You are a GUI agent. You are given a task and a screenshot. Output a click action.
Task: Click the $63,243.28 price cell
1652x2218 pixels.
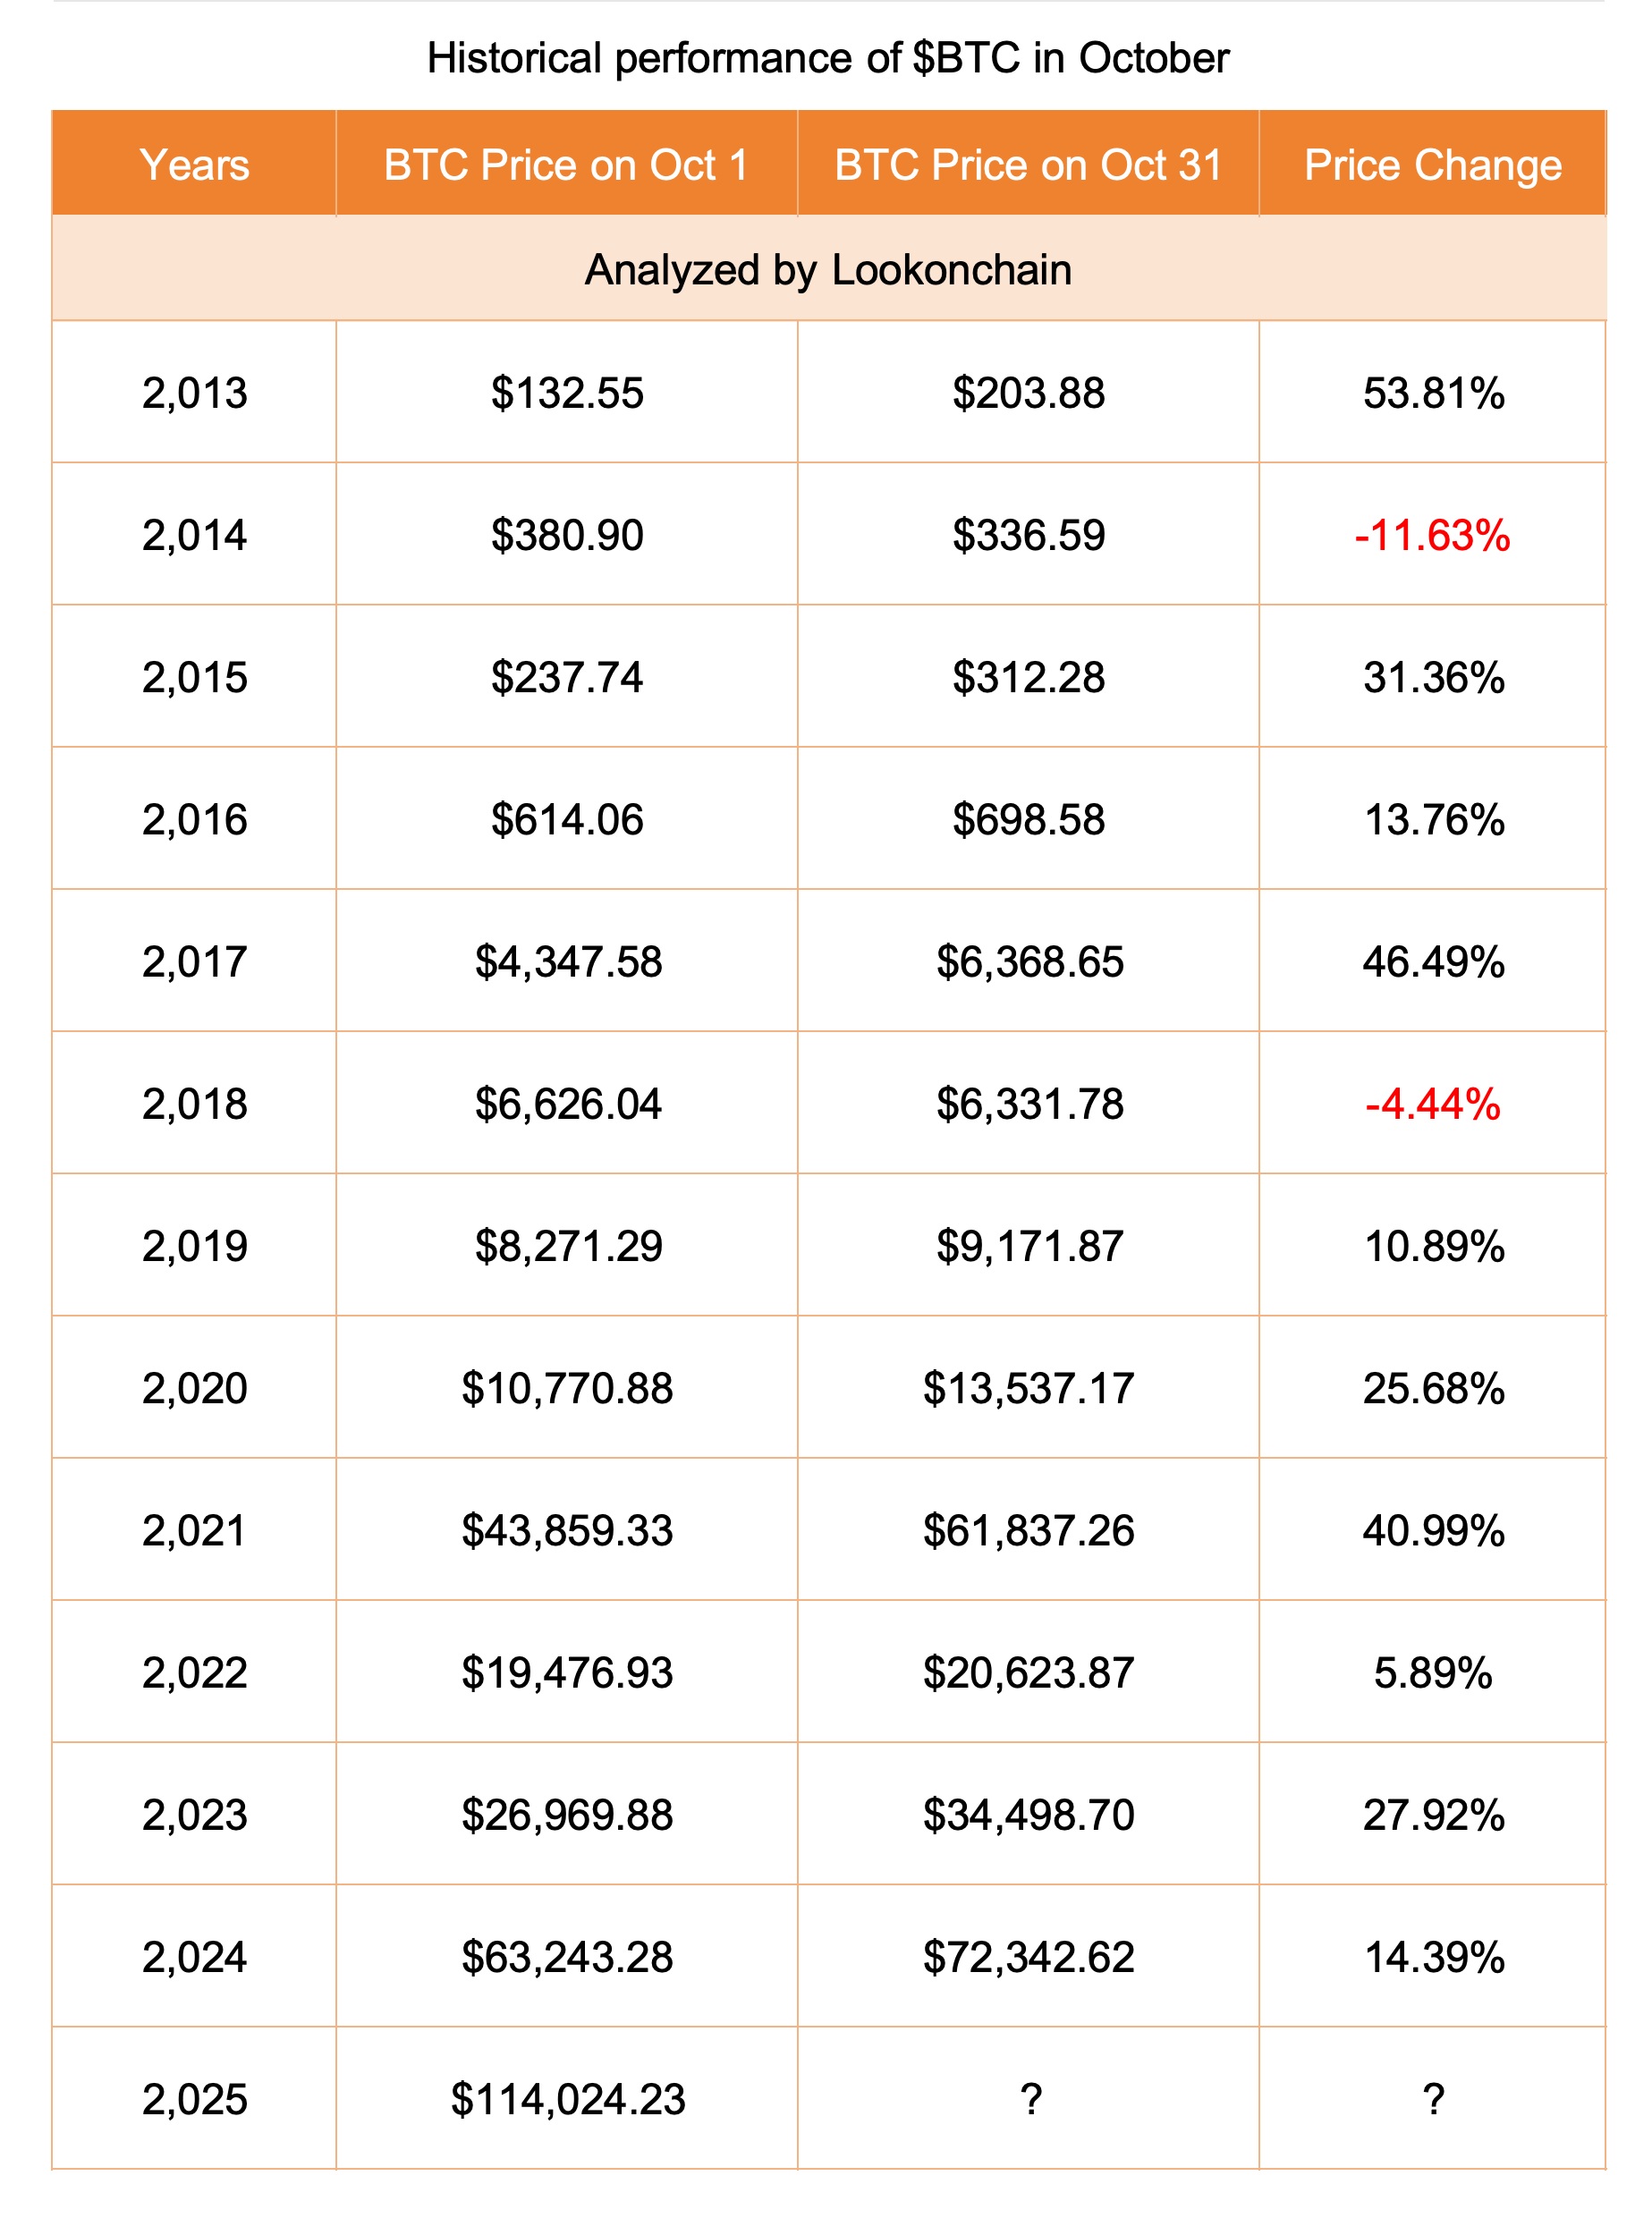pos(567,1956)
